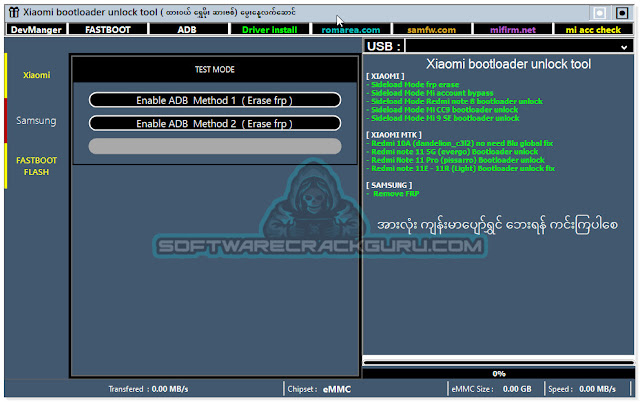The height and width of the screenshot is (402, 640).
Task: Click the Sideload Mode frp erase line
Action: pyautogui.click(x=413, y=84)
